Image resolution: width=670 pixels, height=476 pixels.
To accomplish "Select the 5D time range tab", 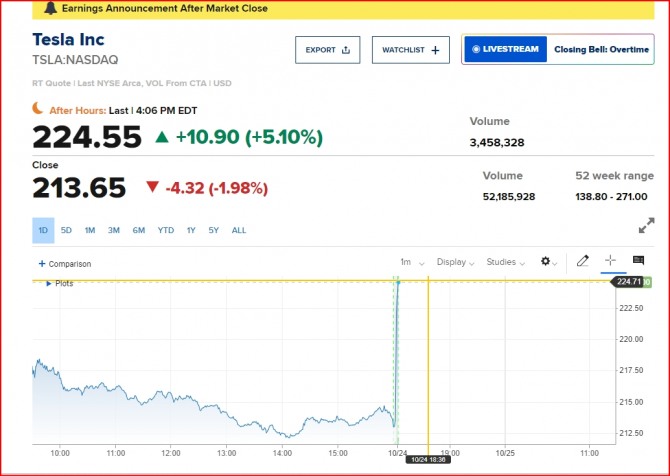I will (x=66, y=230).
